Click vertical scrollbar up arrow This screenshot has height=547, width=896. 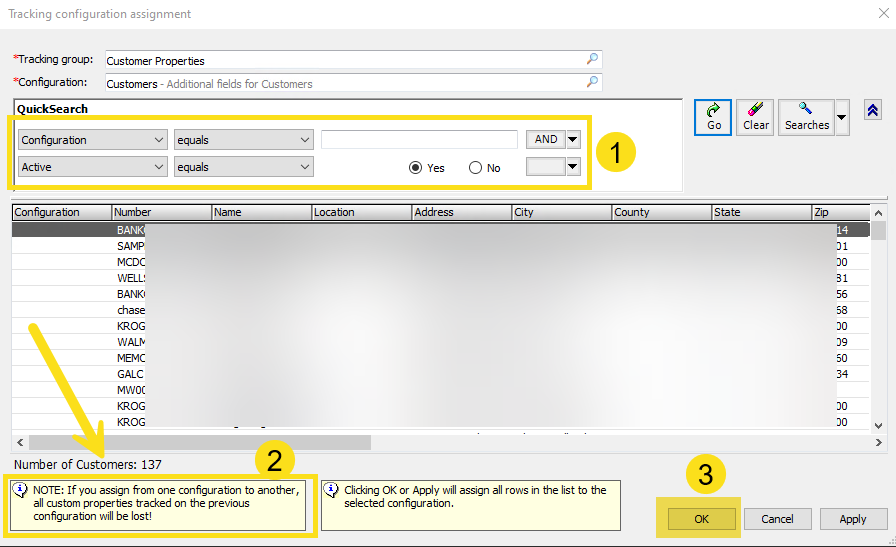tap(878, 213)
